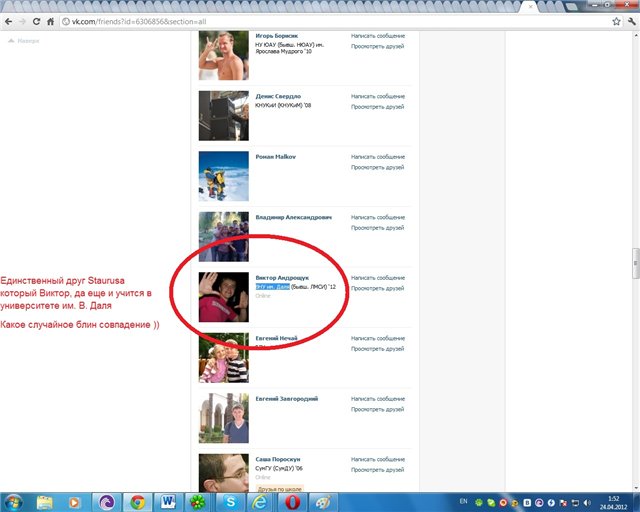The image size is (640, 512).
Task: Open Skype from the taskbar
Action: [x=230, y=502]
